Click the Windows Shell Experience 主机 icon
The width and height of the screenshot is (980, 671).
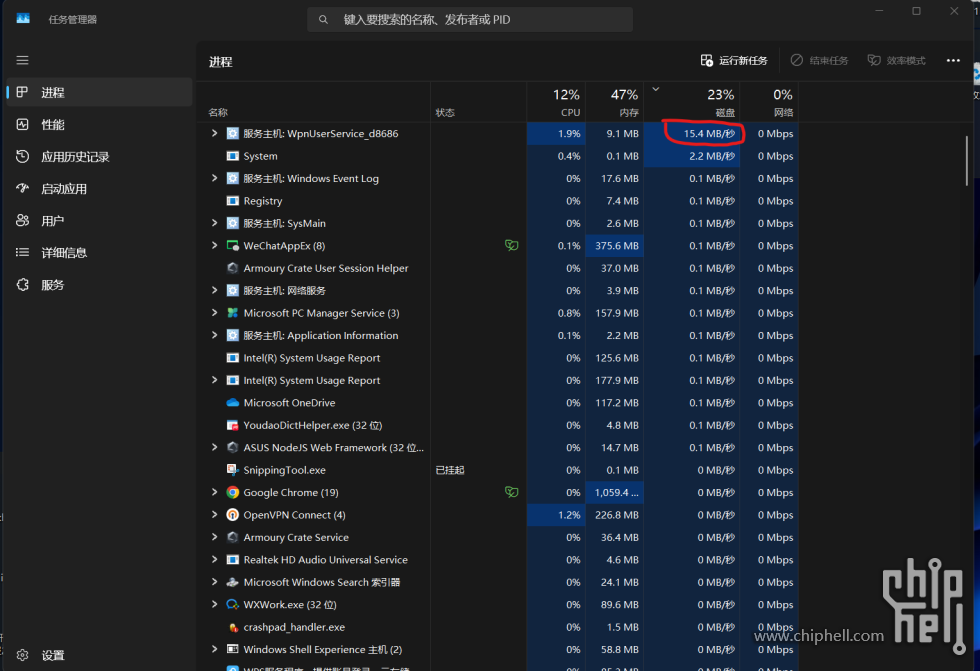tap(232, 650)
